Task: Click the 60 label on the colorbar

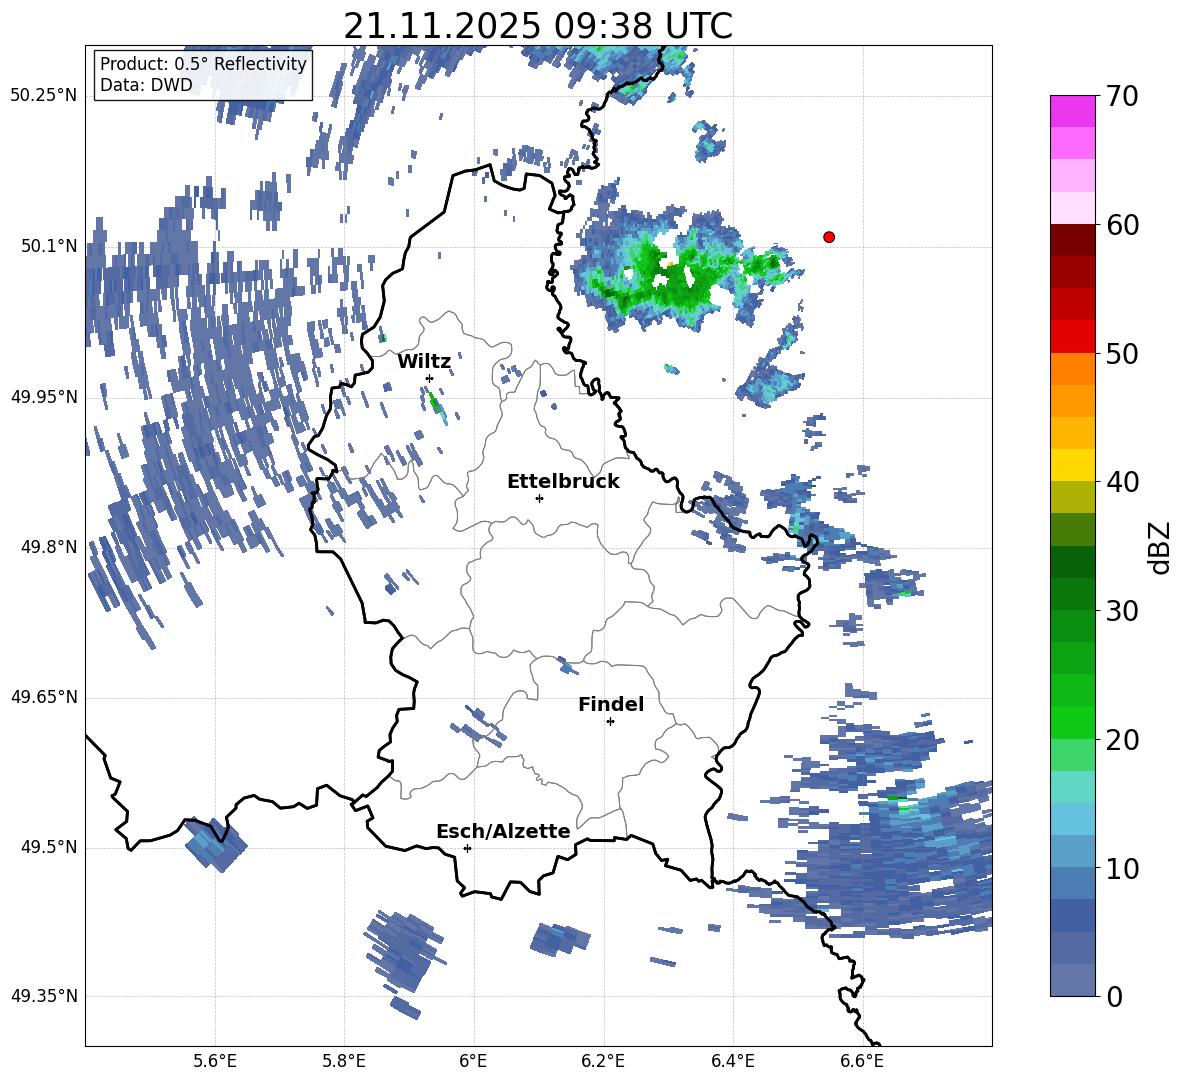Action: point(1123,225)
